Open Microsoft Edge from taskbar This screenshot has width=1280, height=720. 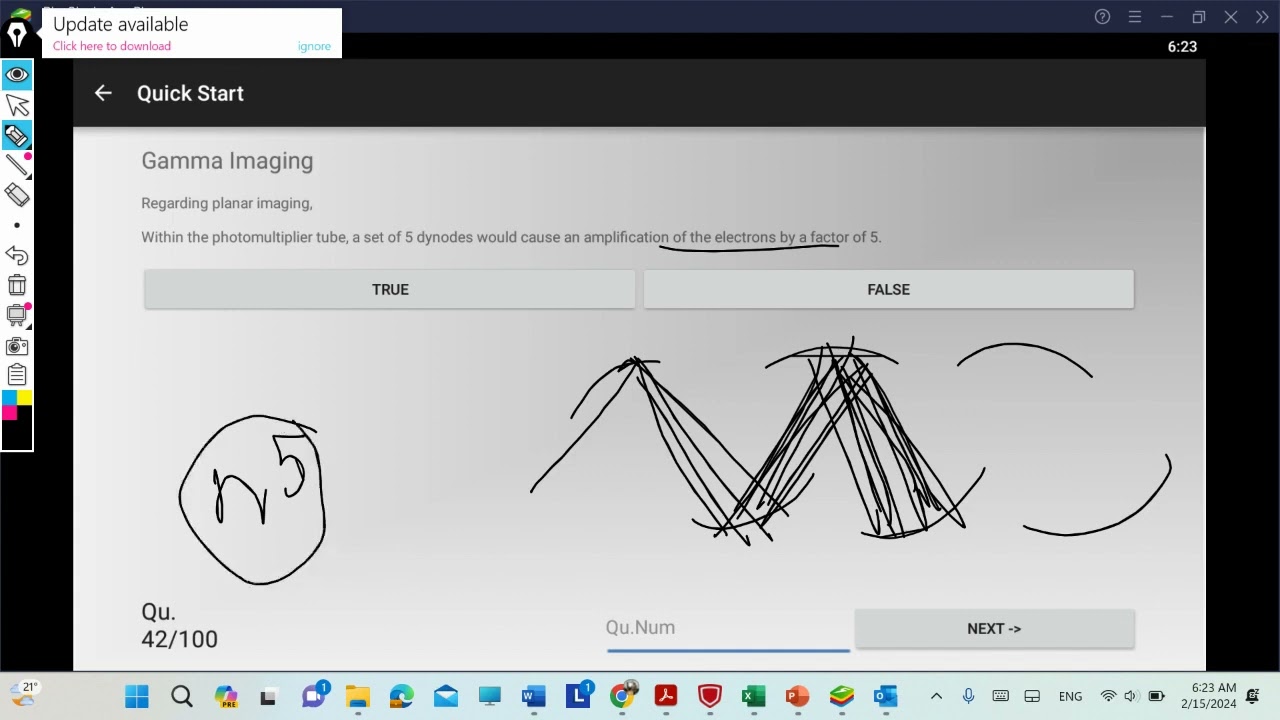[x=401, y=696]
